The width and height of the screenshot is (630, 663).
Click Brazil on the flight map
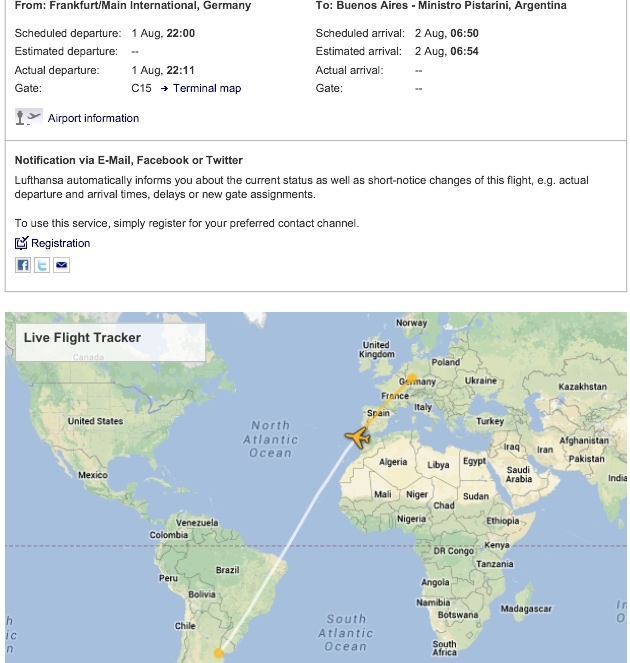pyautogui.click(x=227, y=570)
